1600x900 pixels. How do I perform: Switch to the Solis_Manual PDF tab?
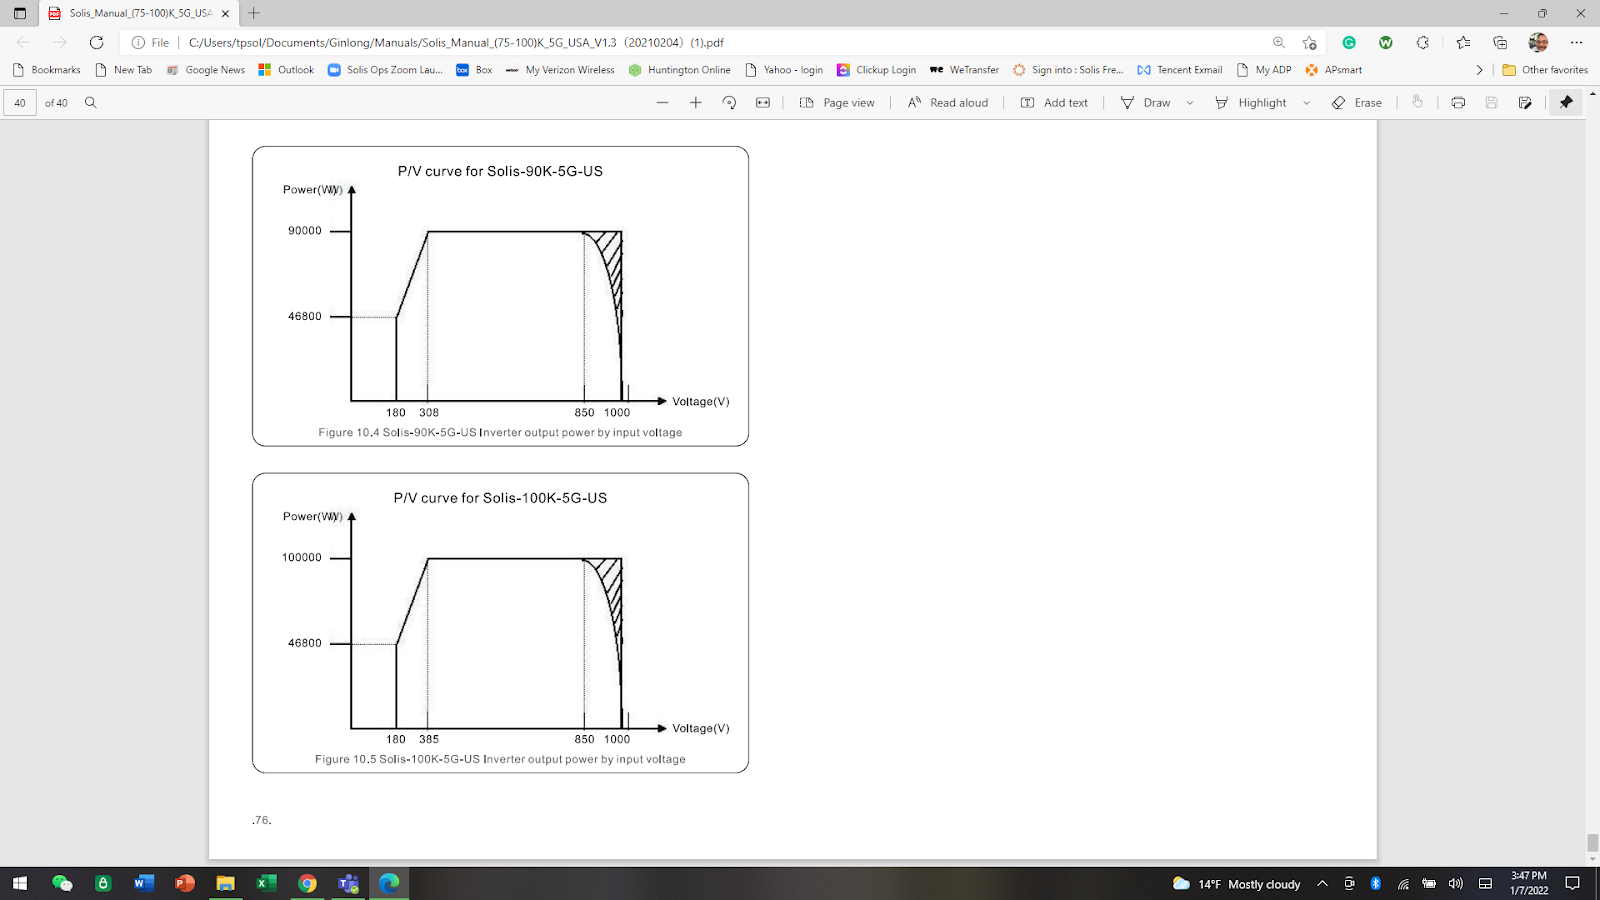tap(140, 13)
